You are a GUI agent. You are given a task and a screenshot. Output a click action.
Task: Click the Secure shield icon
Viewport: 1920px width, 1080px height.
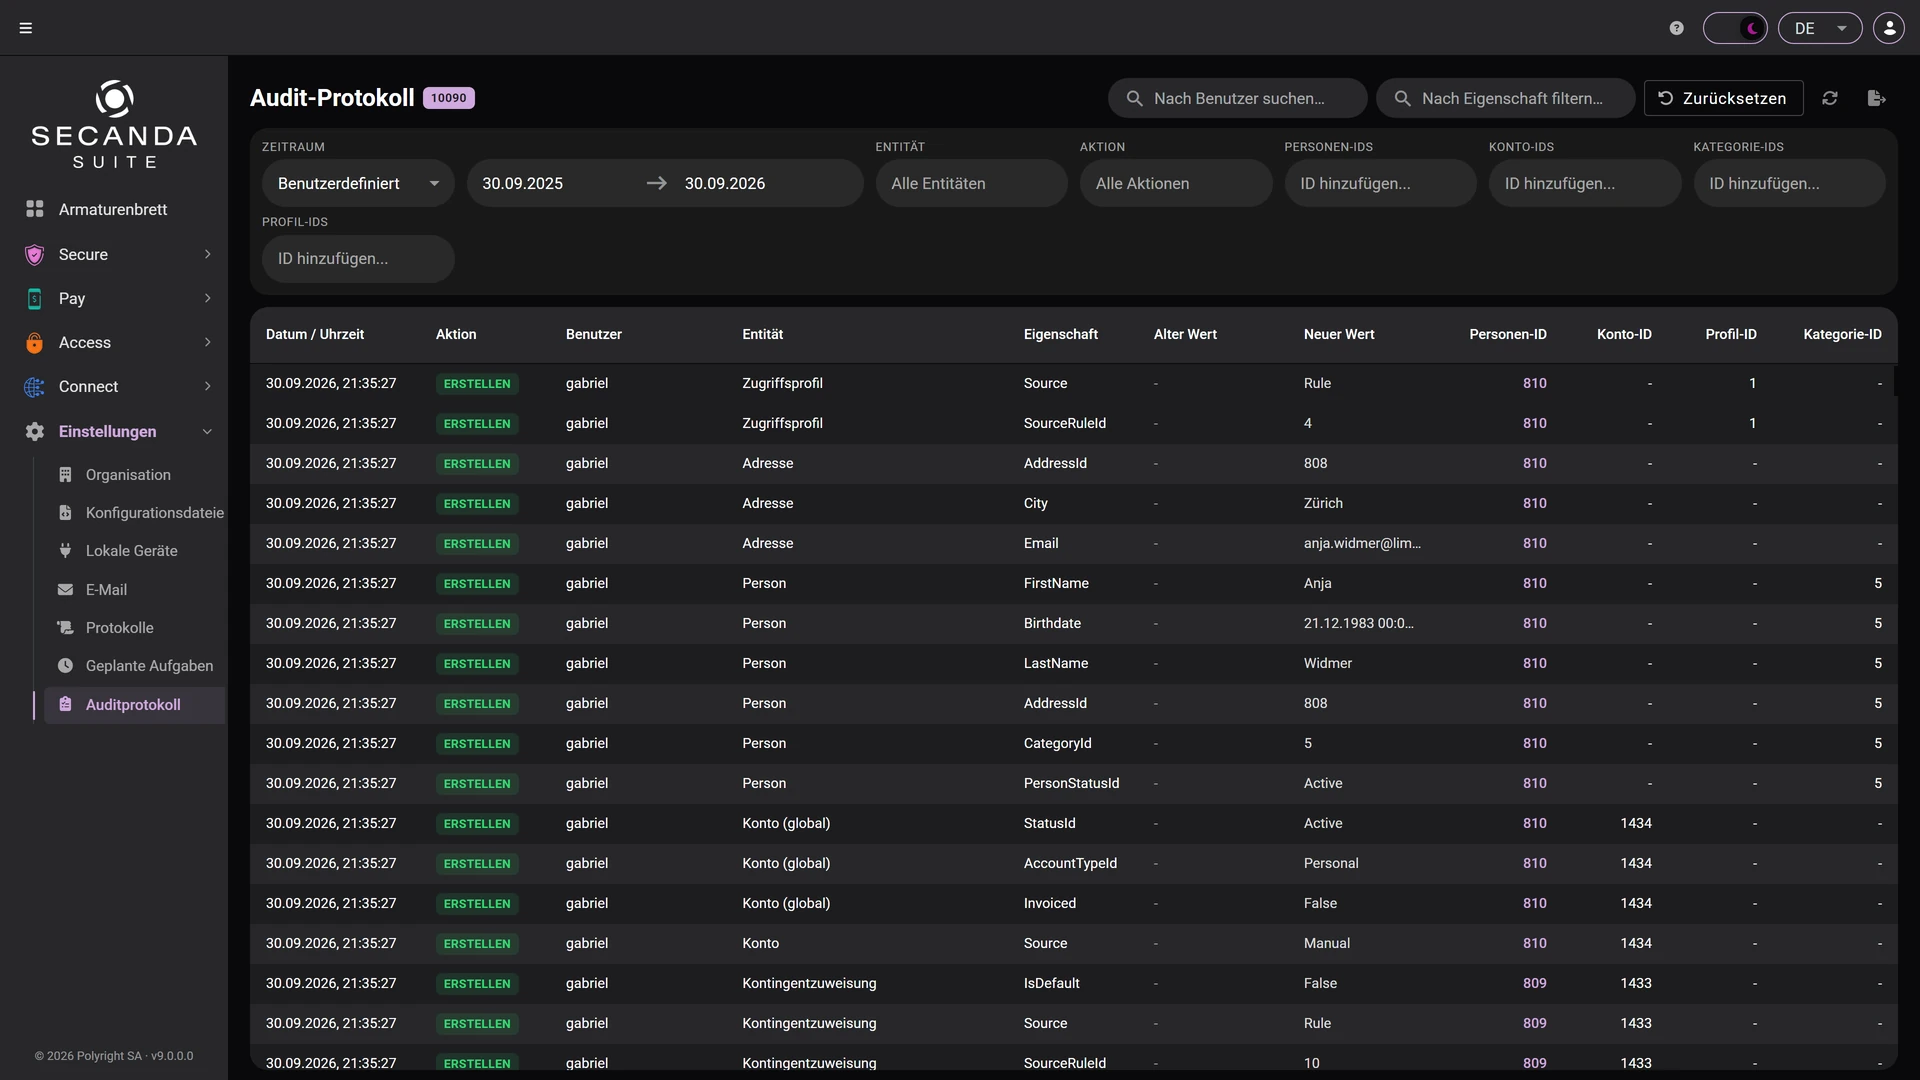point(35,255)
